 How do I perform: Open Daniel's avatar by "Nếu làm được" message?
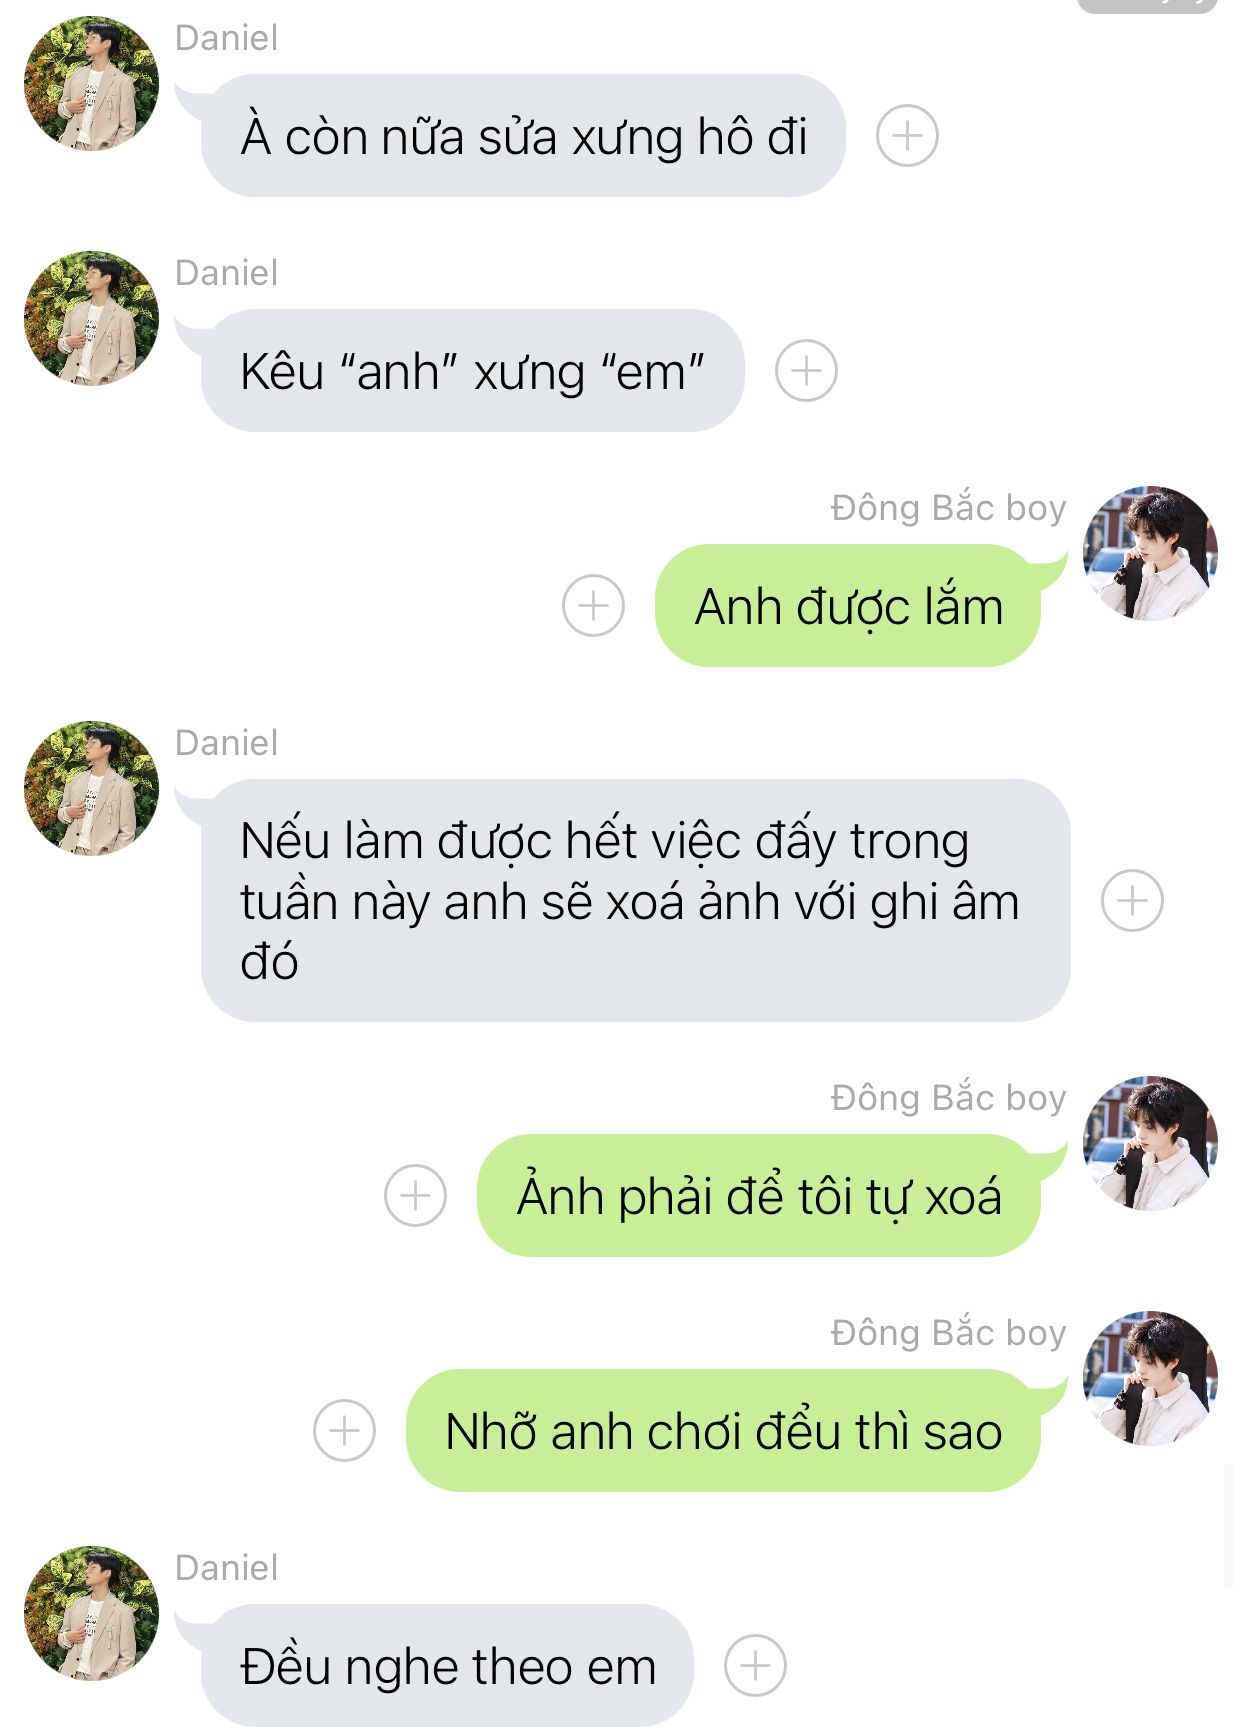92,788
